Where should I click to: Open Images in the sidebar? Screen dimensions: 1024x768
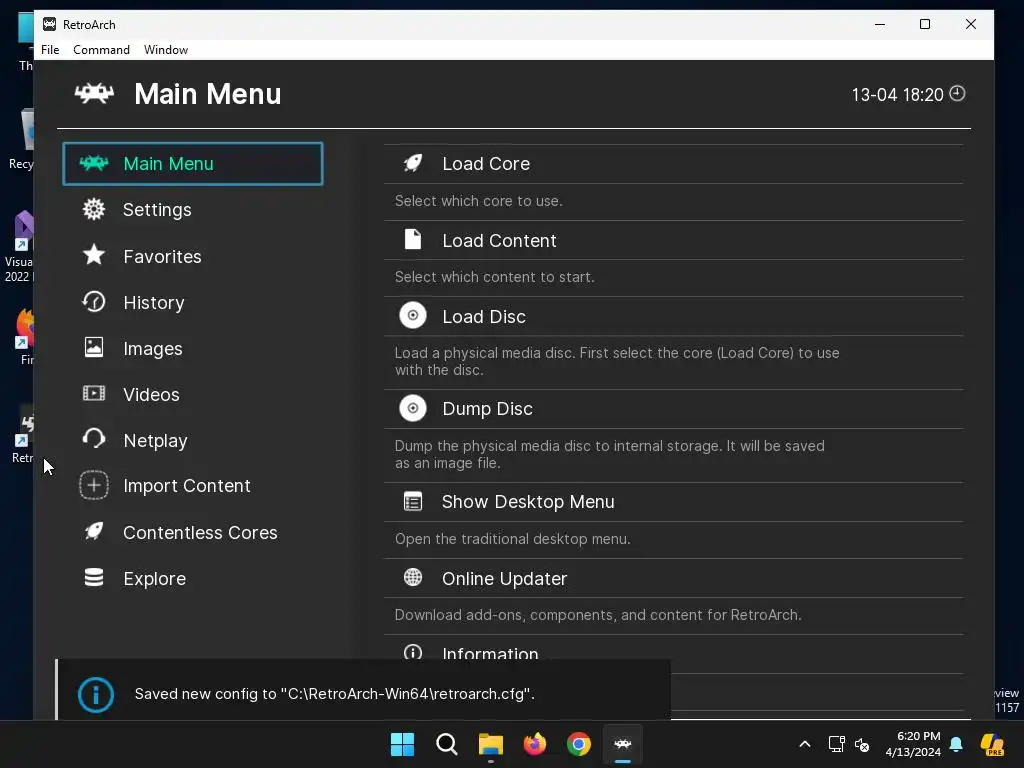tap(193, 348)
